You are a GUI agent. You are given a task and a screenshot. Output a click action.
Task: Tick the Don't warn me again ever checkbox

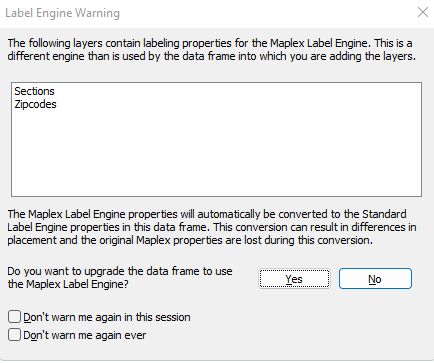(14, 335)
